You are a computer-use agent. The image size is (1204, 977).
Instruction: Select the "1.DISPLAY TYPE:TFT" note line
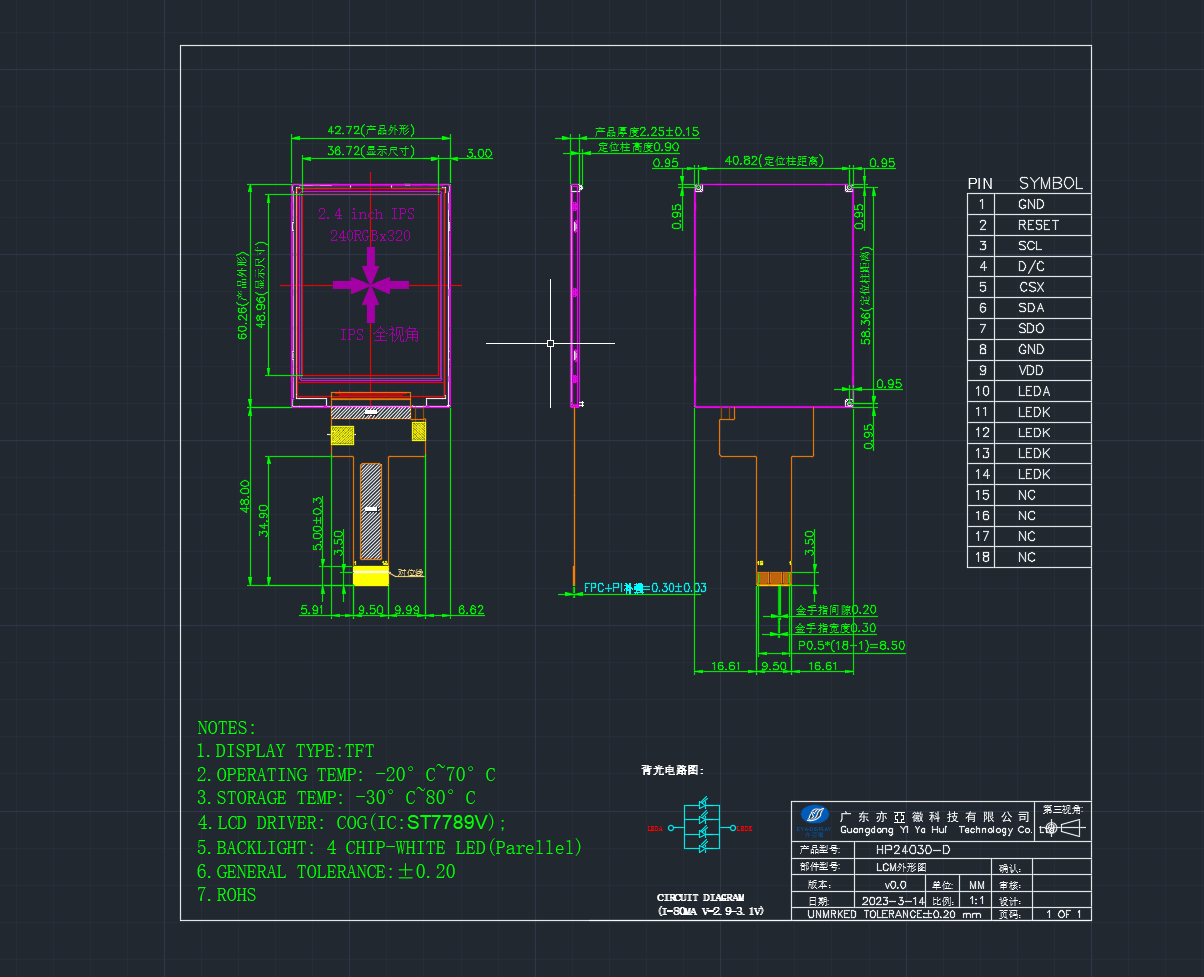285,751
